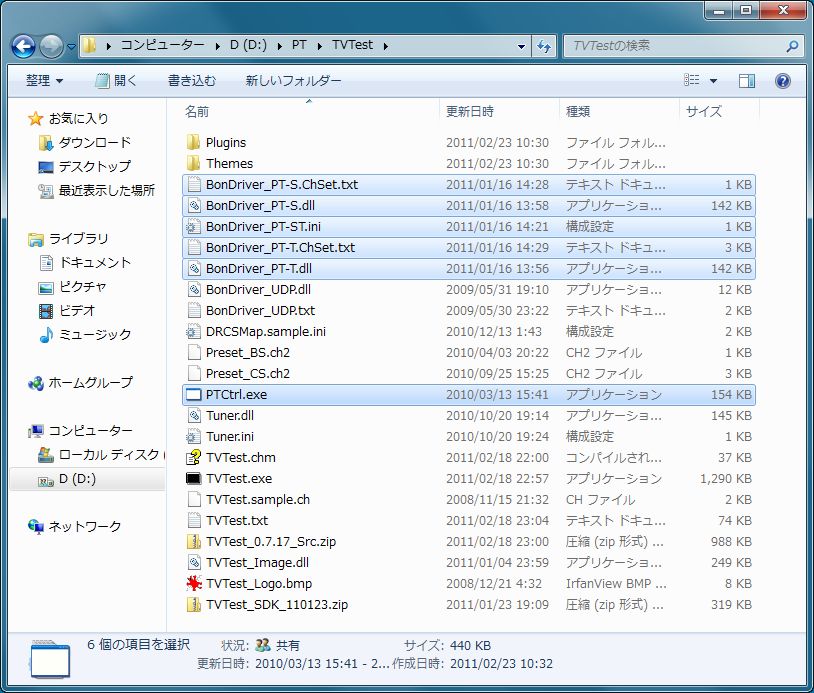
Task: Select file name Preset_CS.ch2
Action: [x=248, y=373]
